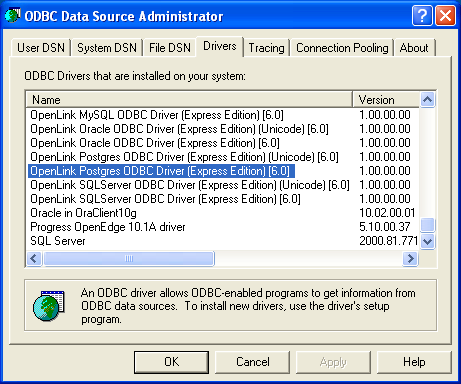The image size is (461, 384).
Task: Close the ODBC Data Source Administrator window
Action: coord(445,15)
